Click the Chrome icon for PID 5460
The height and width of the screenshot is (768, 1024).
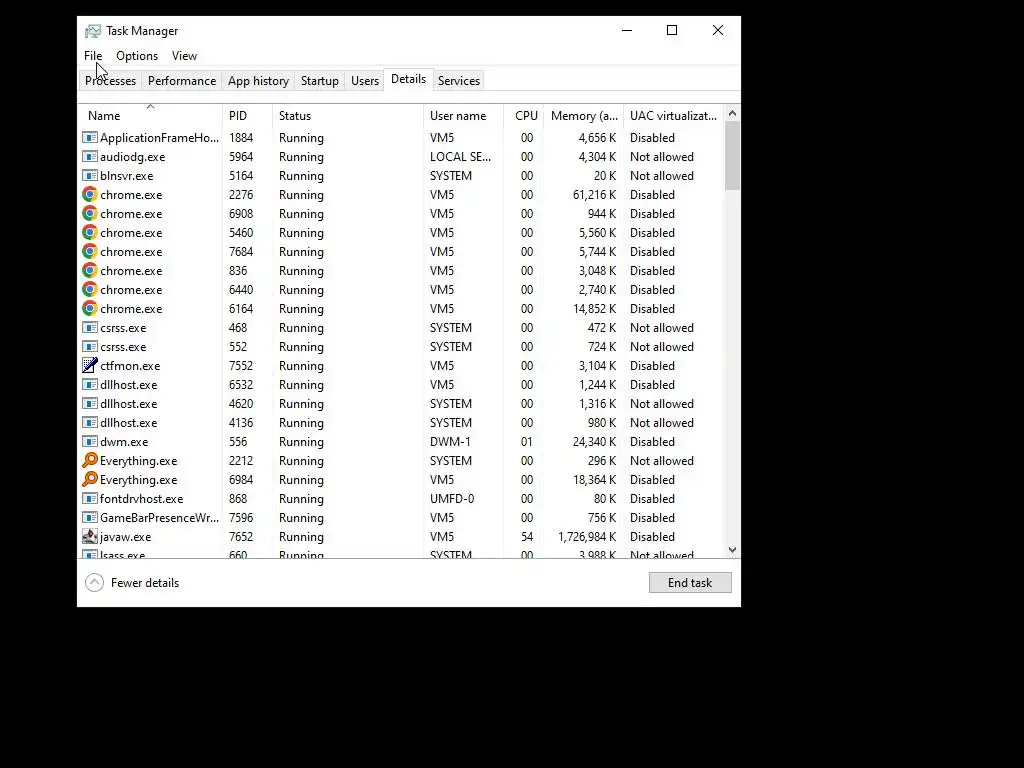pyautogui.click(x=90, y=232)
